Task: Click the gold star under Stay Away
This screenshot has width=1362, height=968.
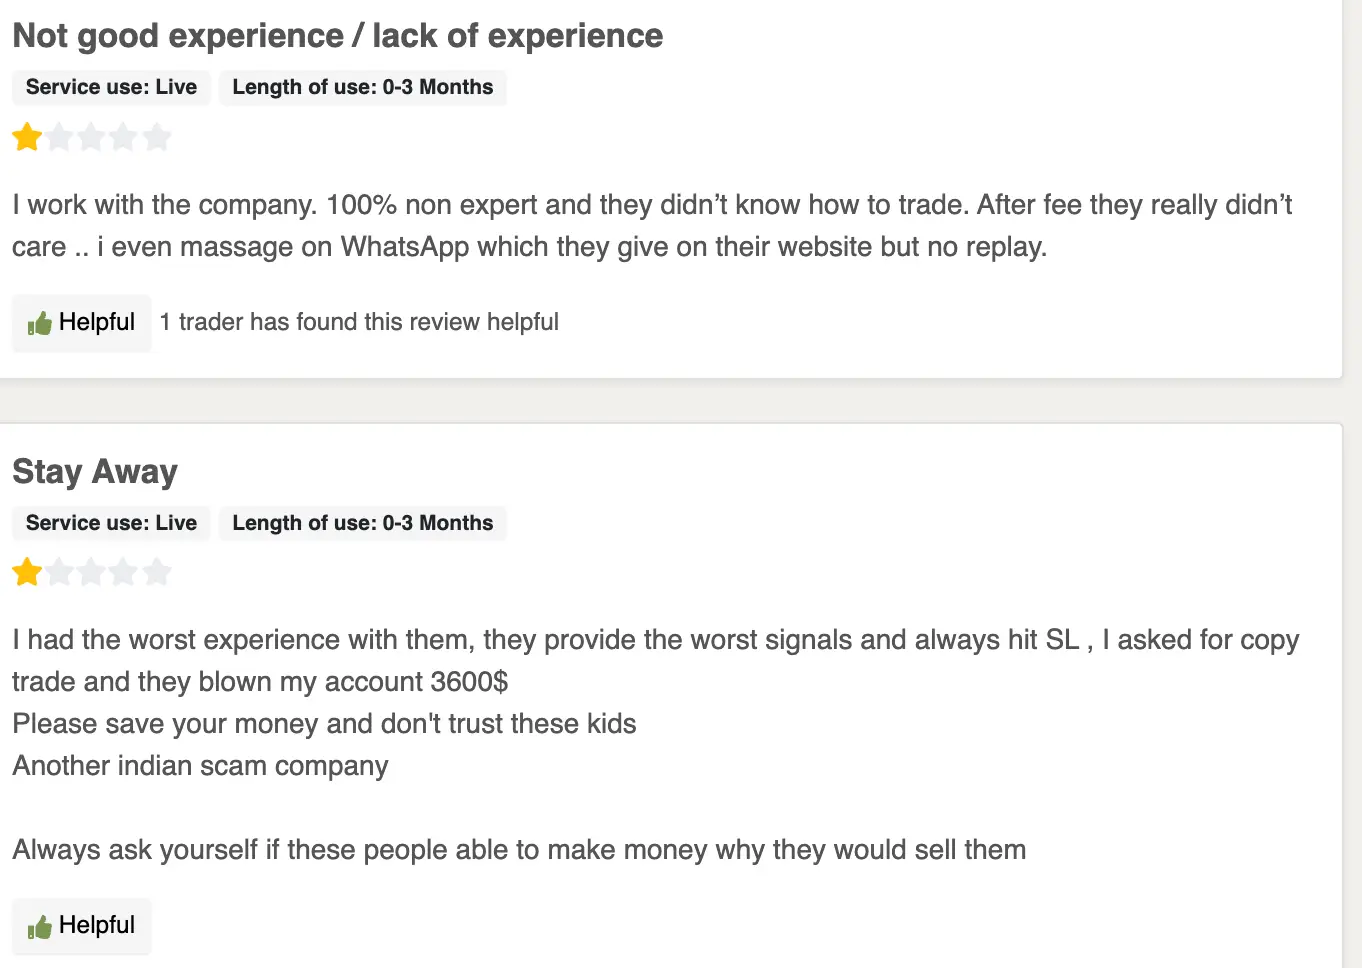Action: (27, 573)
